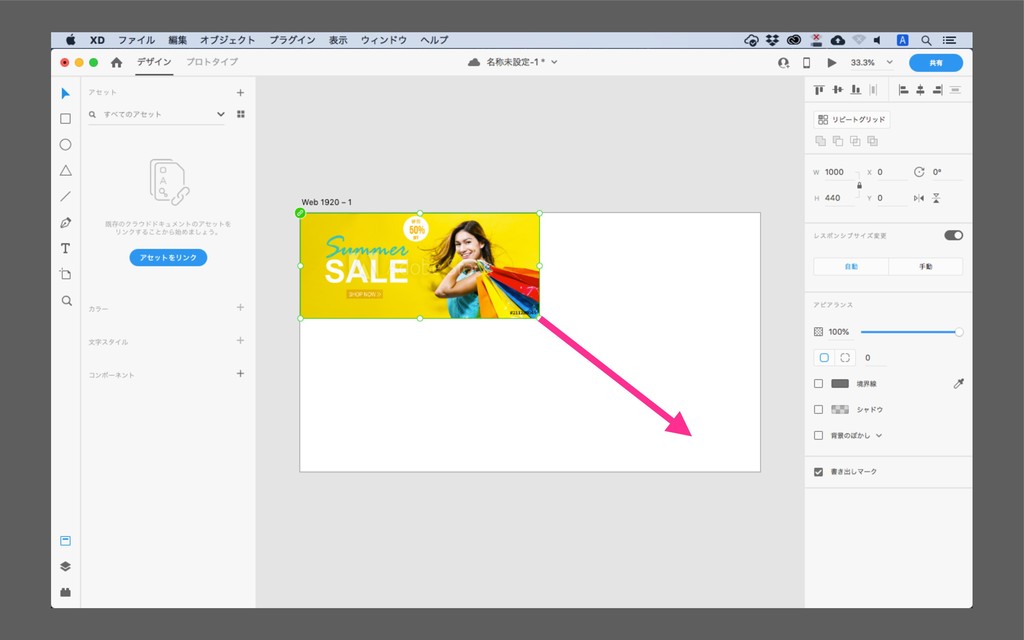Open the ウィンドウ menu
This screenshot has width=1024, height=640.
[x=384, y=40]
